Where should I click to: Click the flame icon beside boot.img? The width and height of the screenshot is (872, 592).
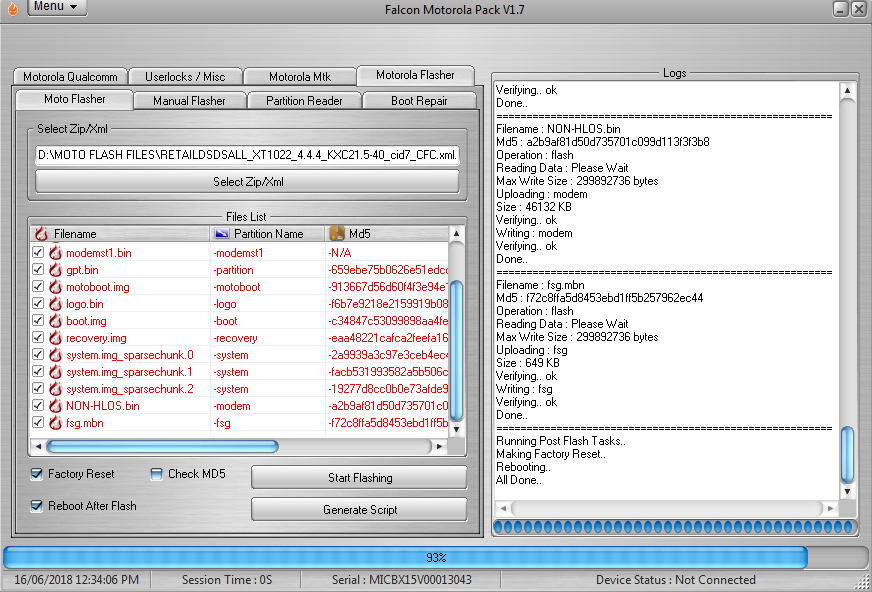pyautogui.click(x=55, y=321)
